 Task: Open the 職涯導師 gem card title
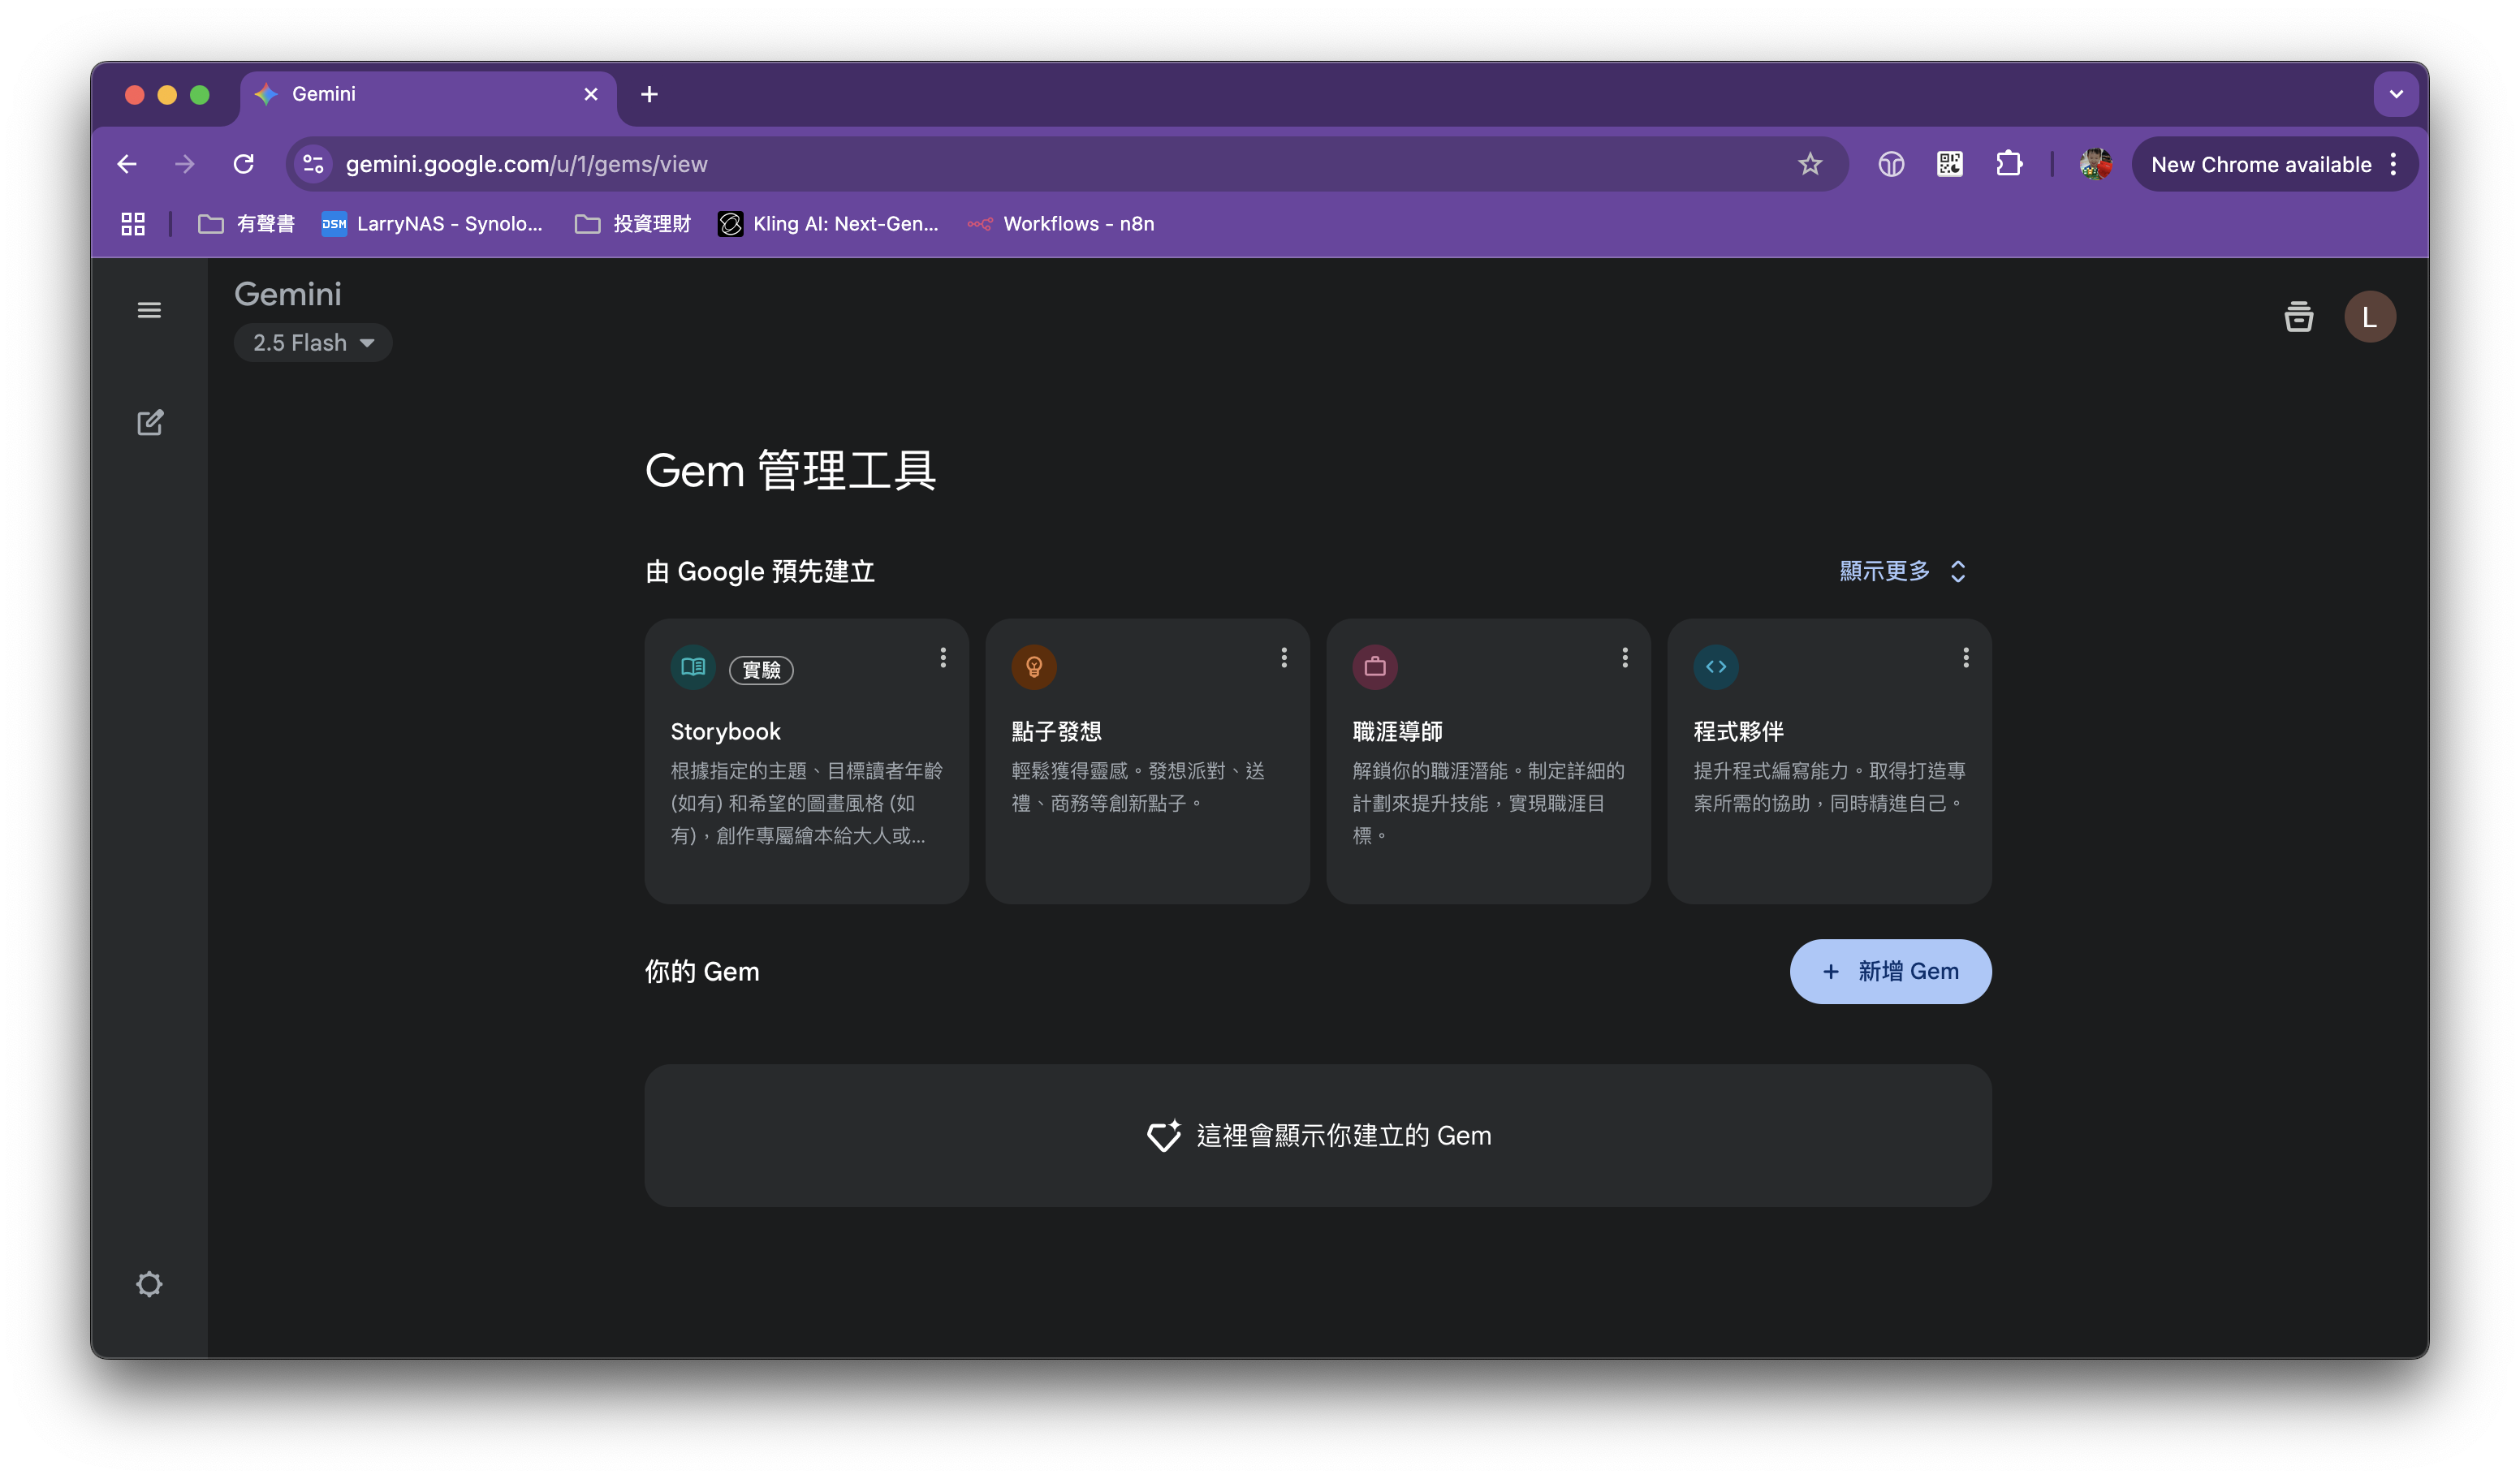coord(1397,732)
